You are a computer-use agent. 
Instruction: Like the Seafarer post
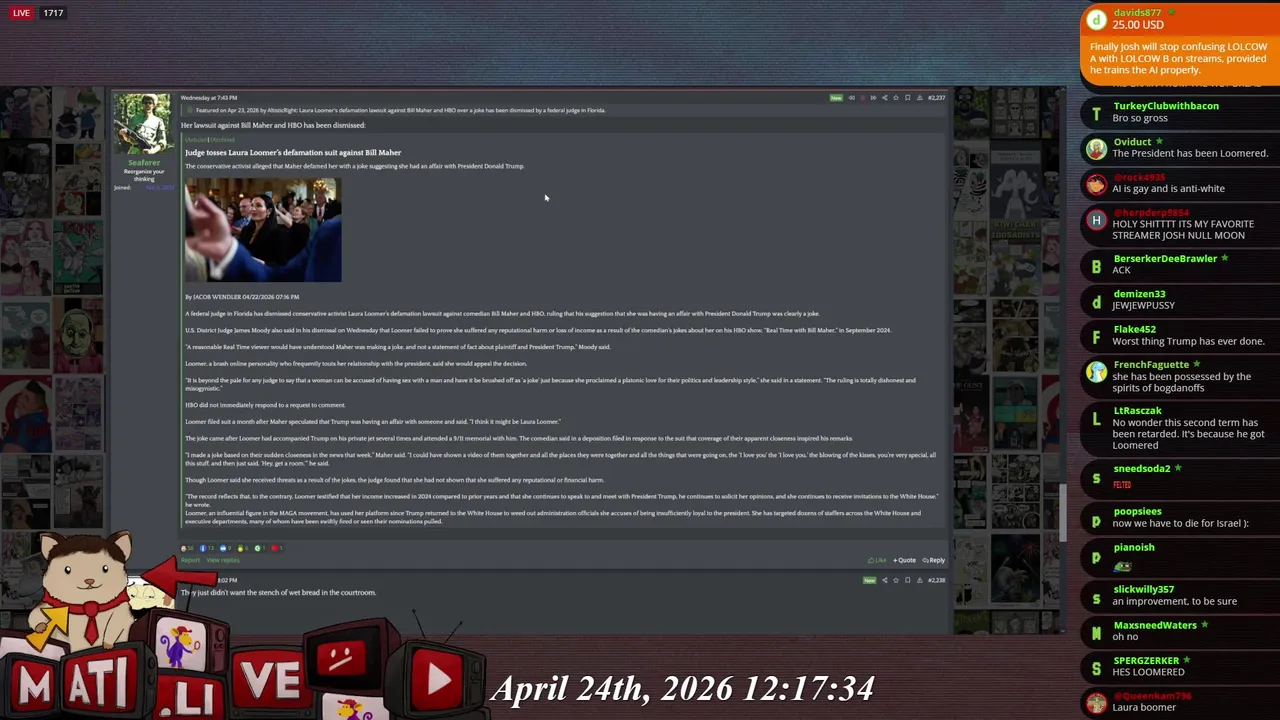point(877,560)
